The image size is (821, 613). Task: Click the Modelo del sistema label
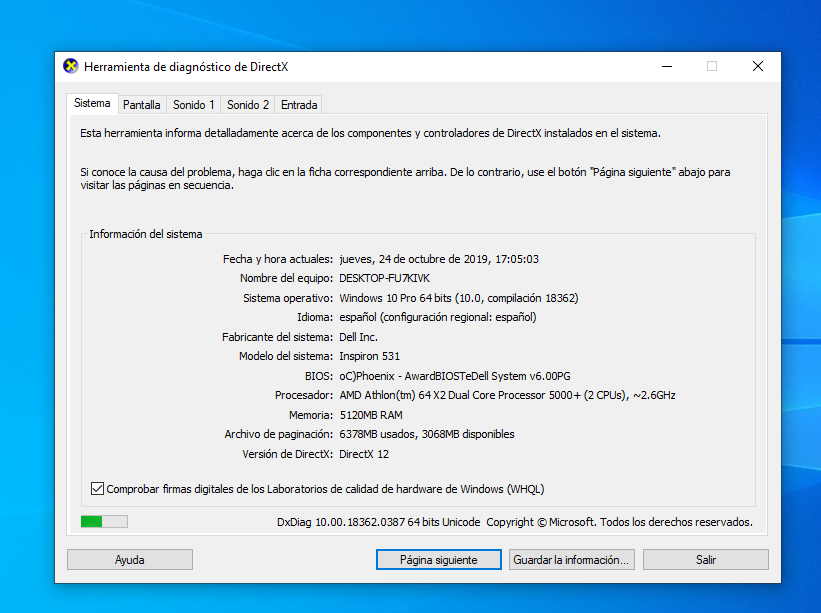tap(286, 356)
